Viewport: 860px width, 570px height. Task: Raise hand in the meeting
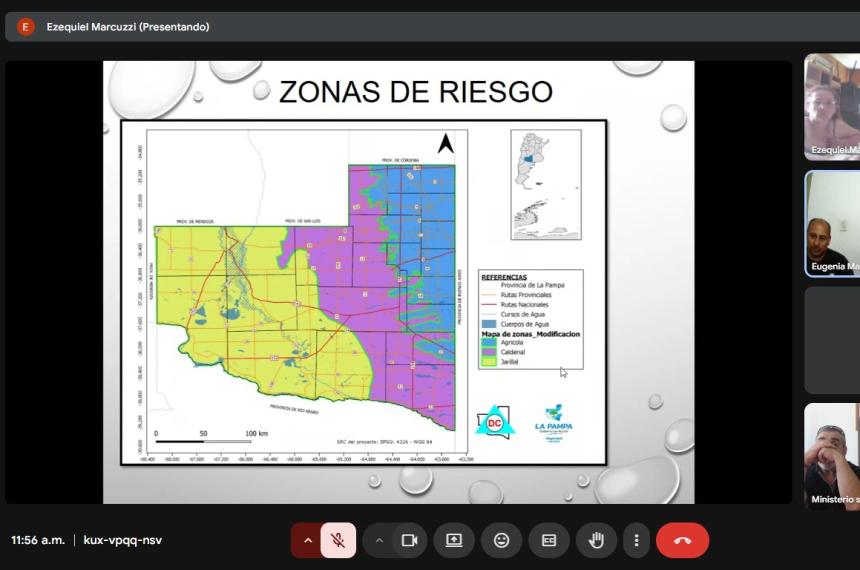click(596, 540)
